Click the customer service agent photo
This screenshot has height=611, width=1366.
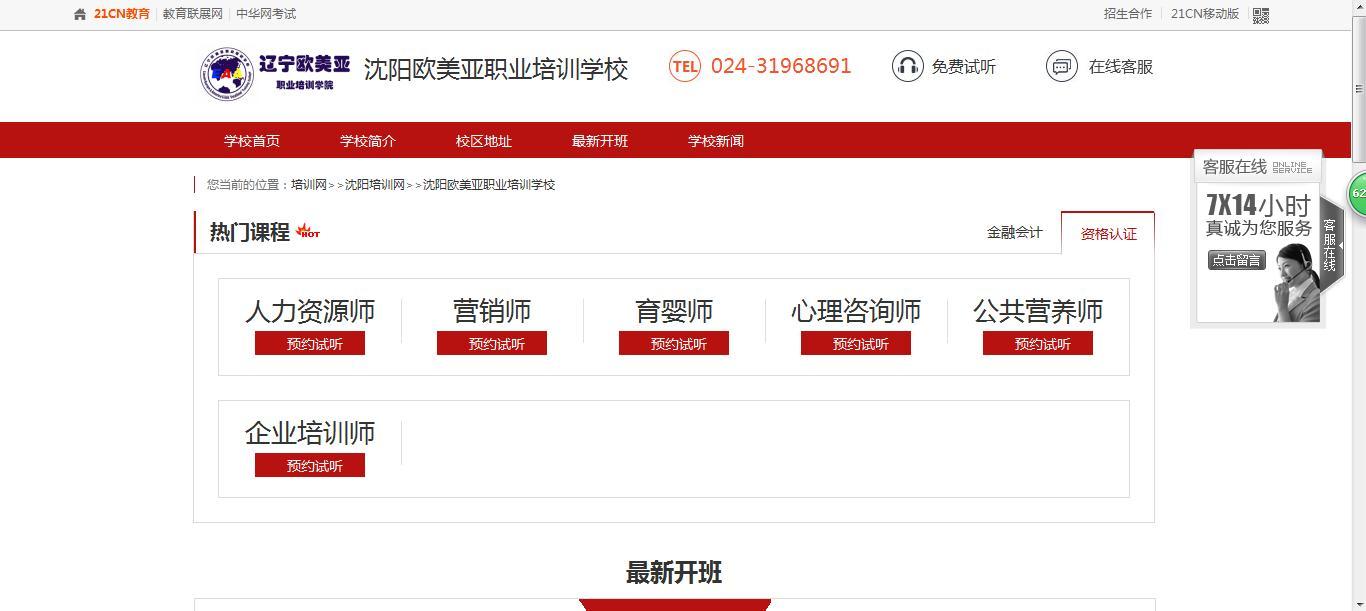coord(1295,282)
